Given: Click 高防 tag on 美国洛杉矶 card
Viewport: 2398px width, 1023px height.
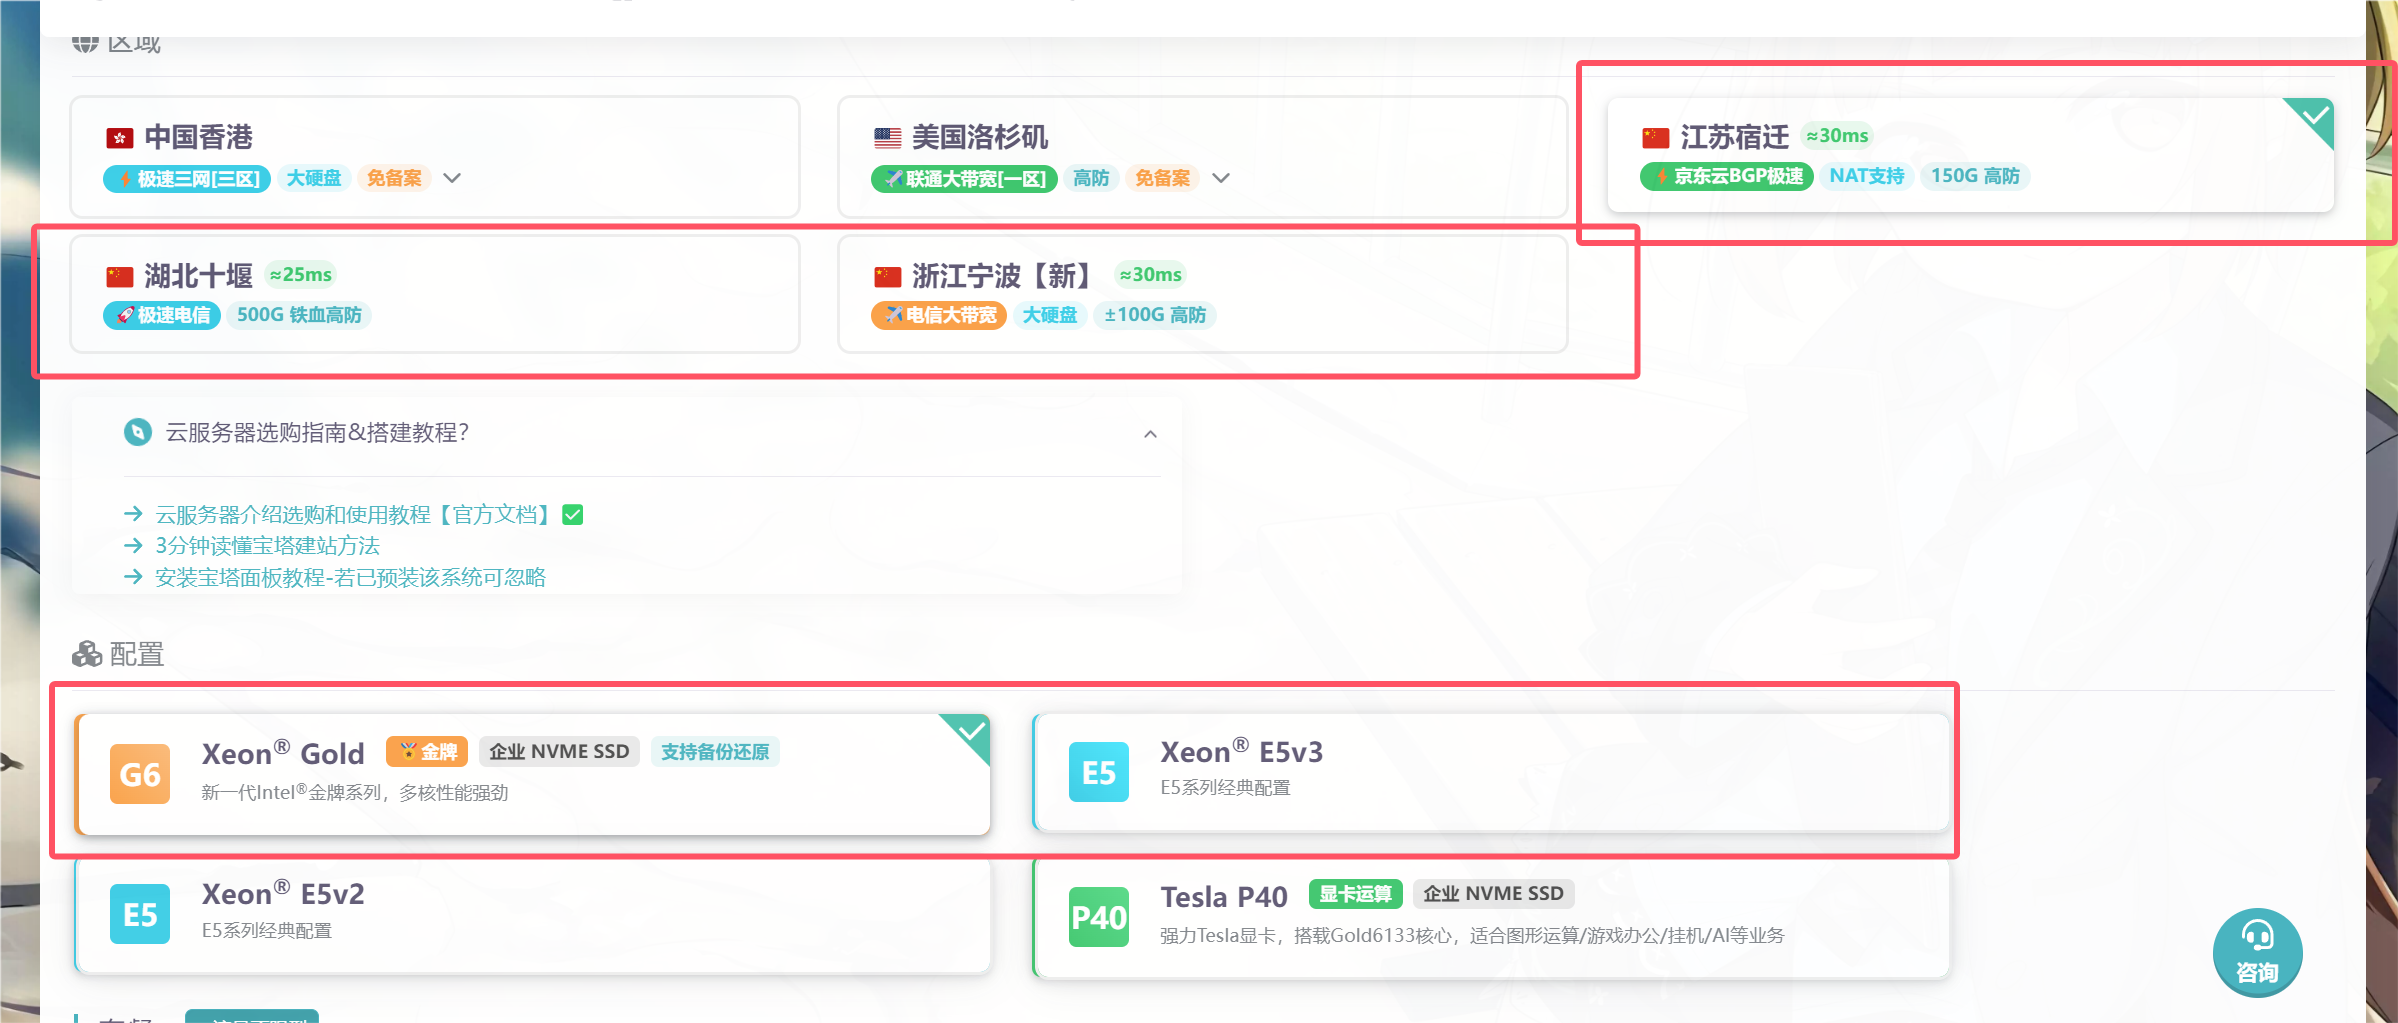Looking at the screenshot, I should pyautogui.click(x=1091, y=178).
